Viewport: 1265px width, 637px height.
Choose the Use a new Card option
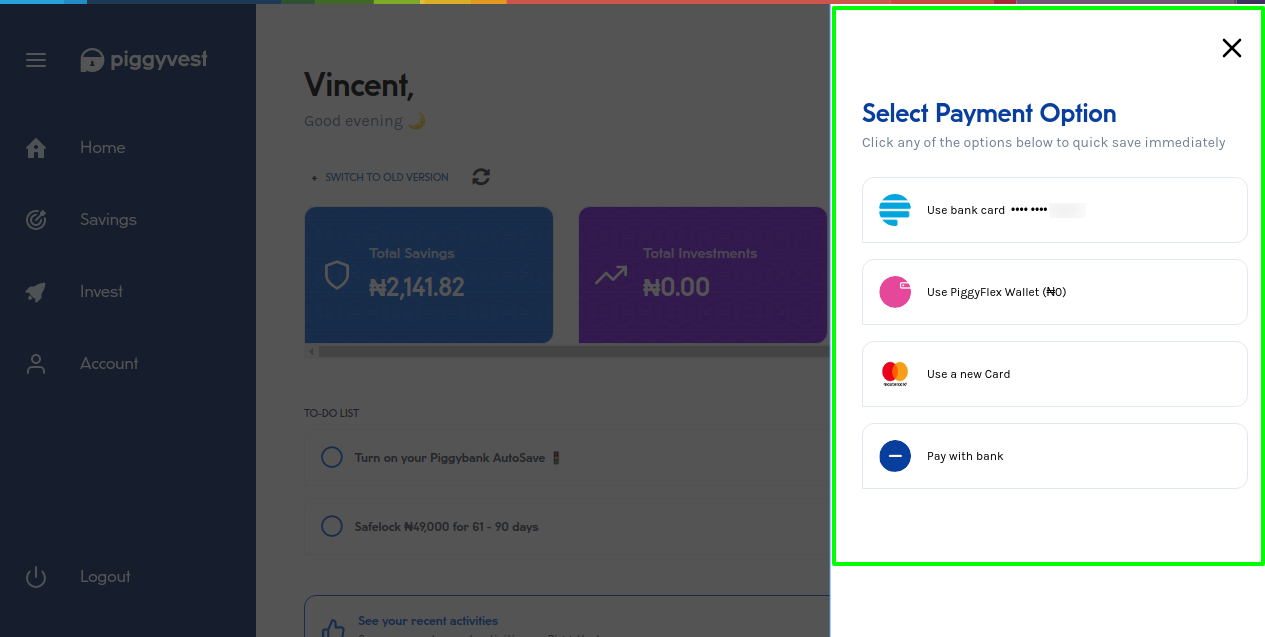1054,374
